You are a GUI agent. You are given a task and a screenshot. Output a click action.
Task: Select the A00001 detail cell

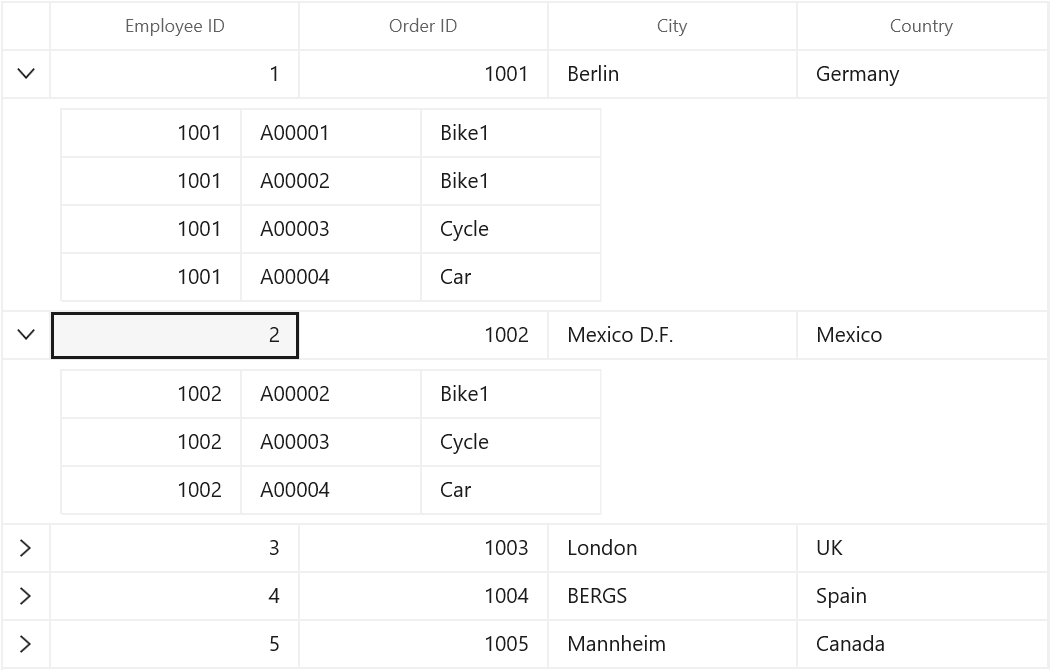click(x=331, y=133)
